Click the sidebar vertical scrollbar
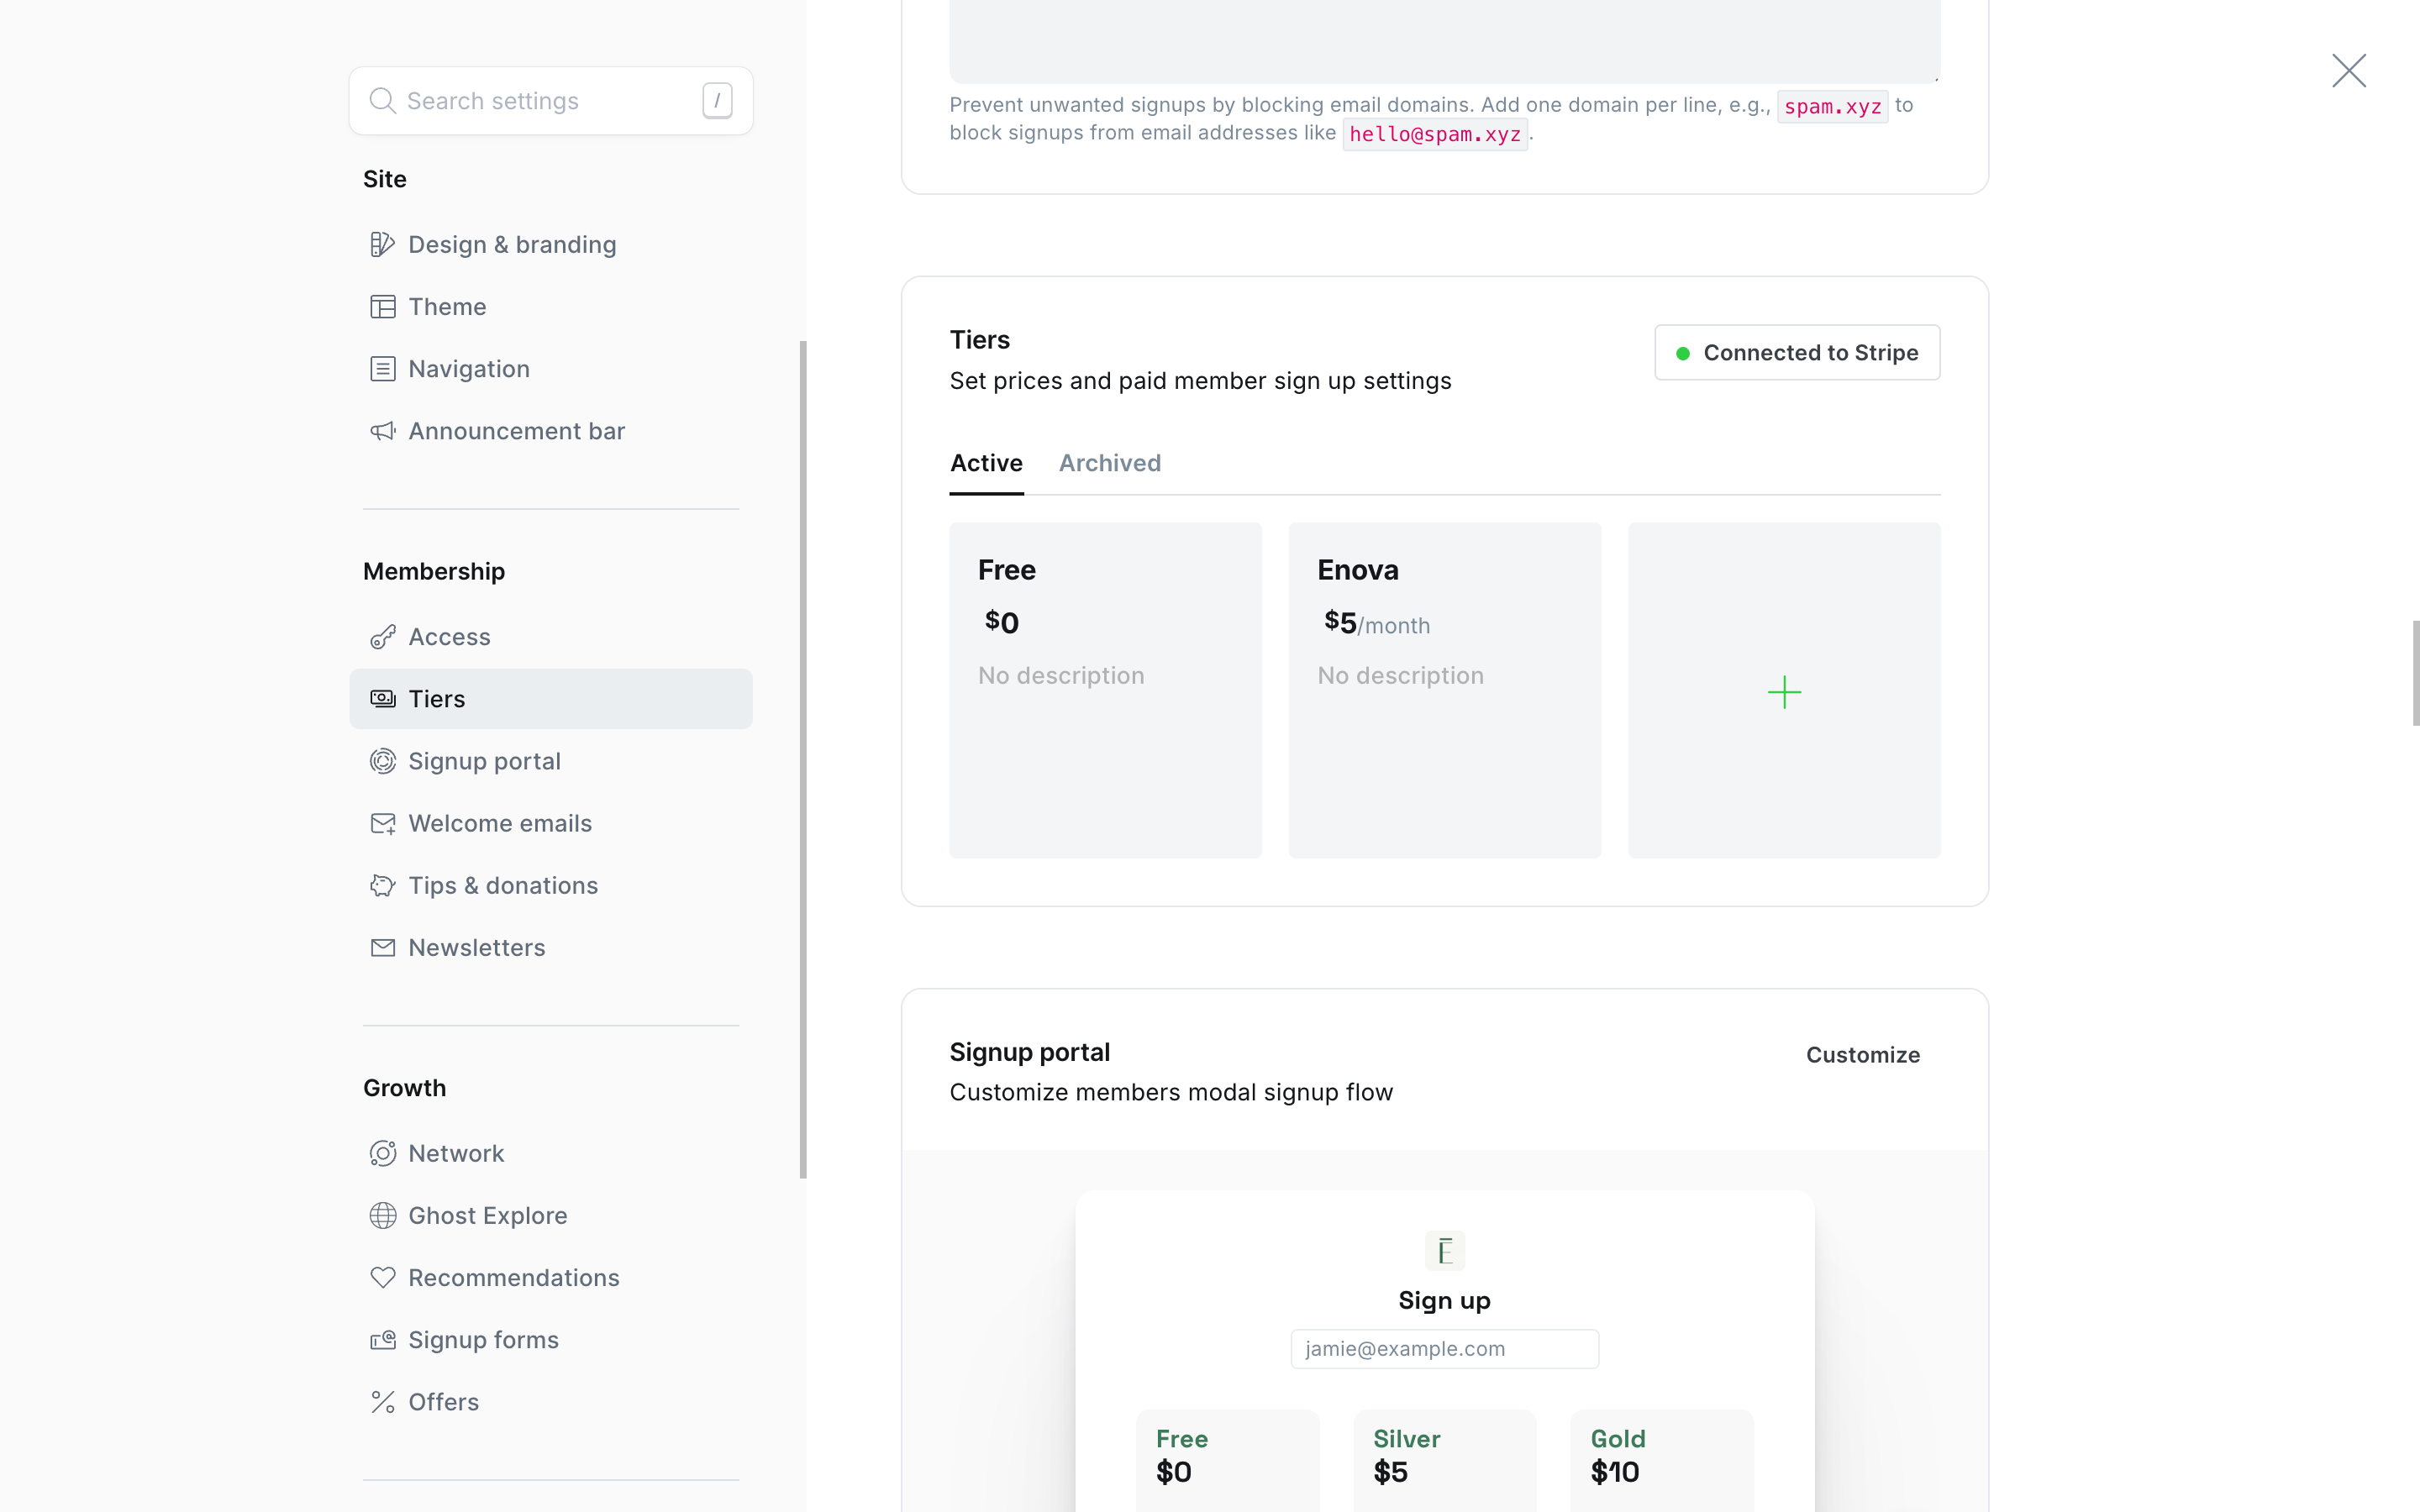Screen dimensions: 2420x1512 [x=803, y=760]
